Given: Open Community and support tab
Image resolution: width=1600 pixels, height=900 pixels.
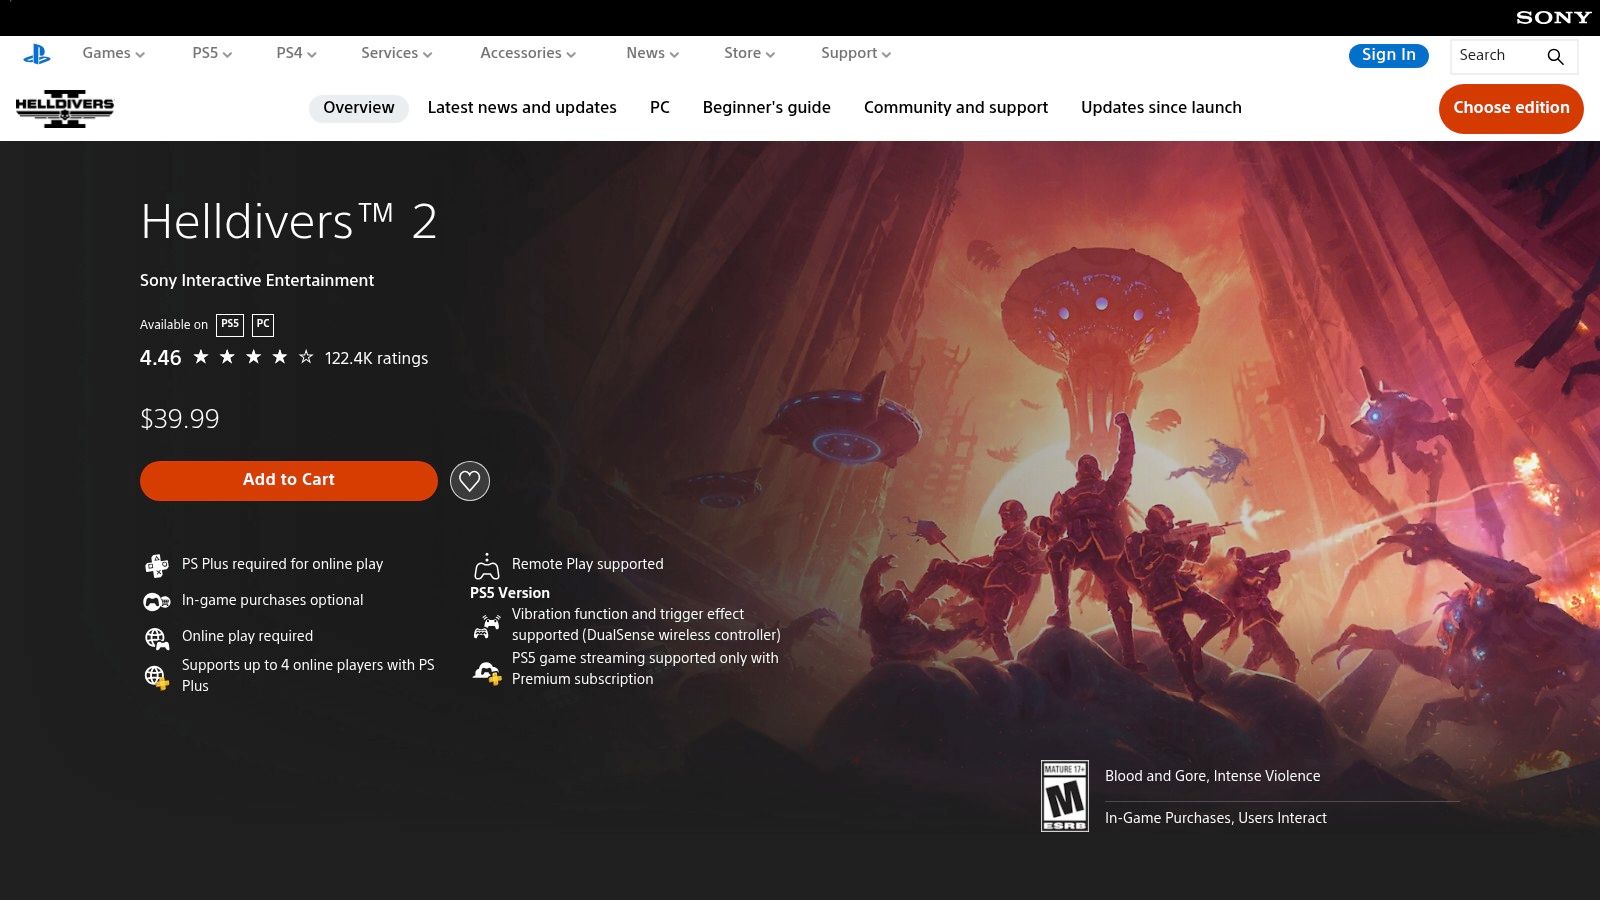Looking at the screenshot, I should pyautogui.click(x=956, y=108).
